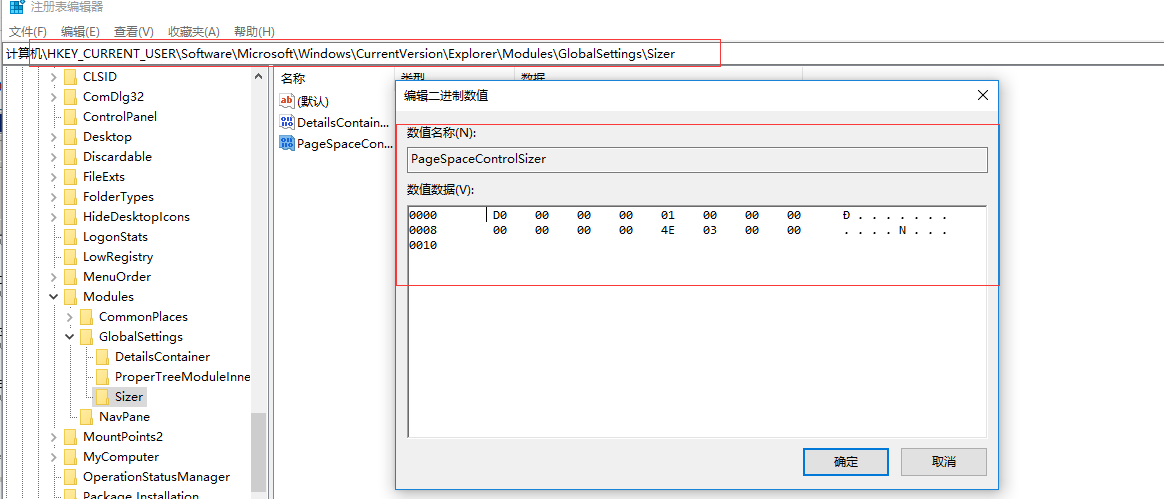Expand the MountPoints2 tree node

[x=53, y=437]
